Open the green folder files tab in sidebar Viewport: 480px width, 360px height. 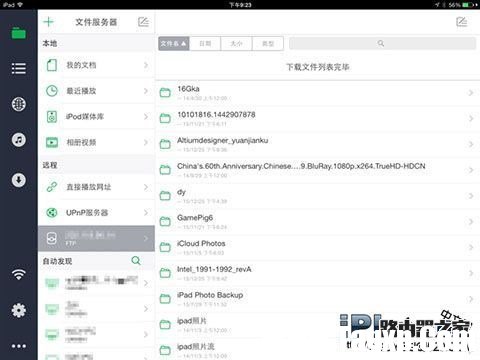(19, 33)
